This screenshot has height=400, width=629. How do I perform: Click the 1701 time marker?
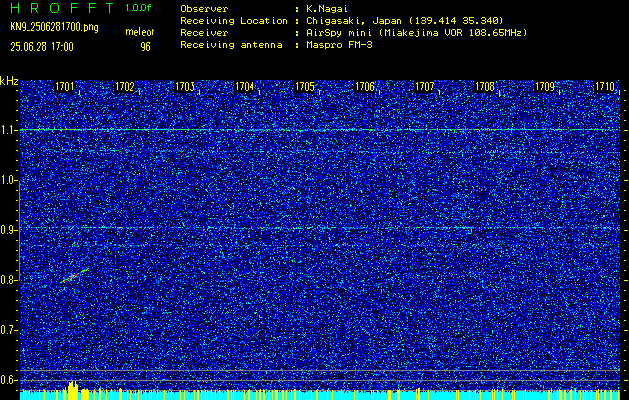coord(65,87)
